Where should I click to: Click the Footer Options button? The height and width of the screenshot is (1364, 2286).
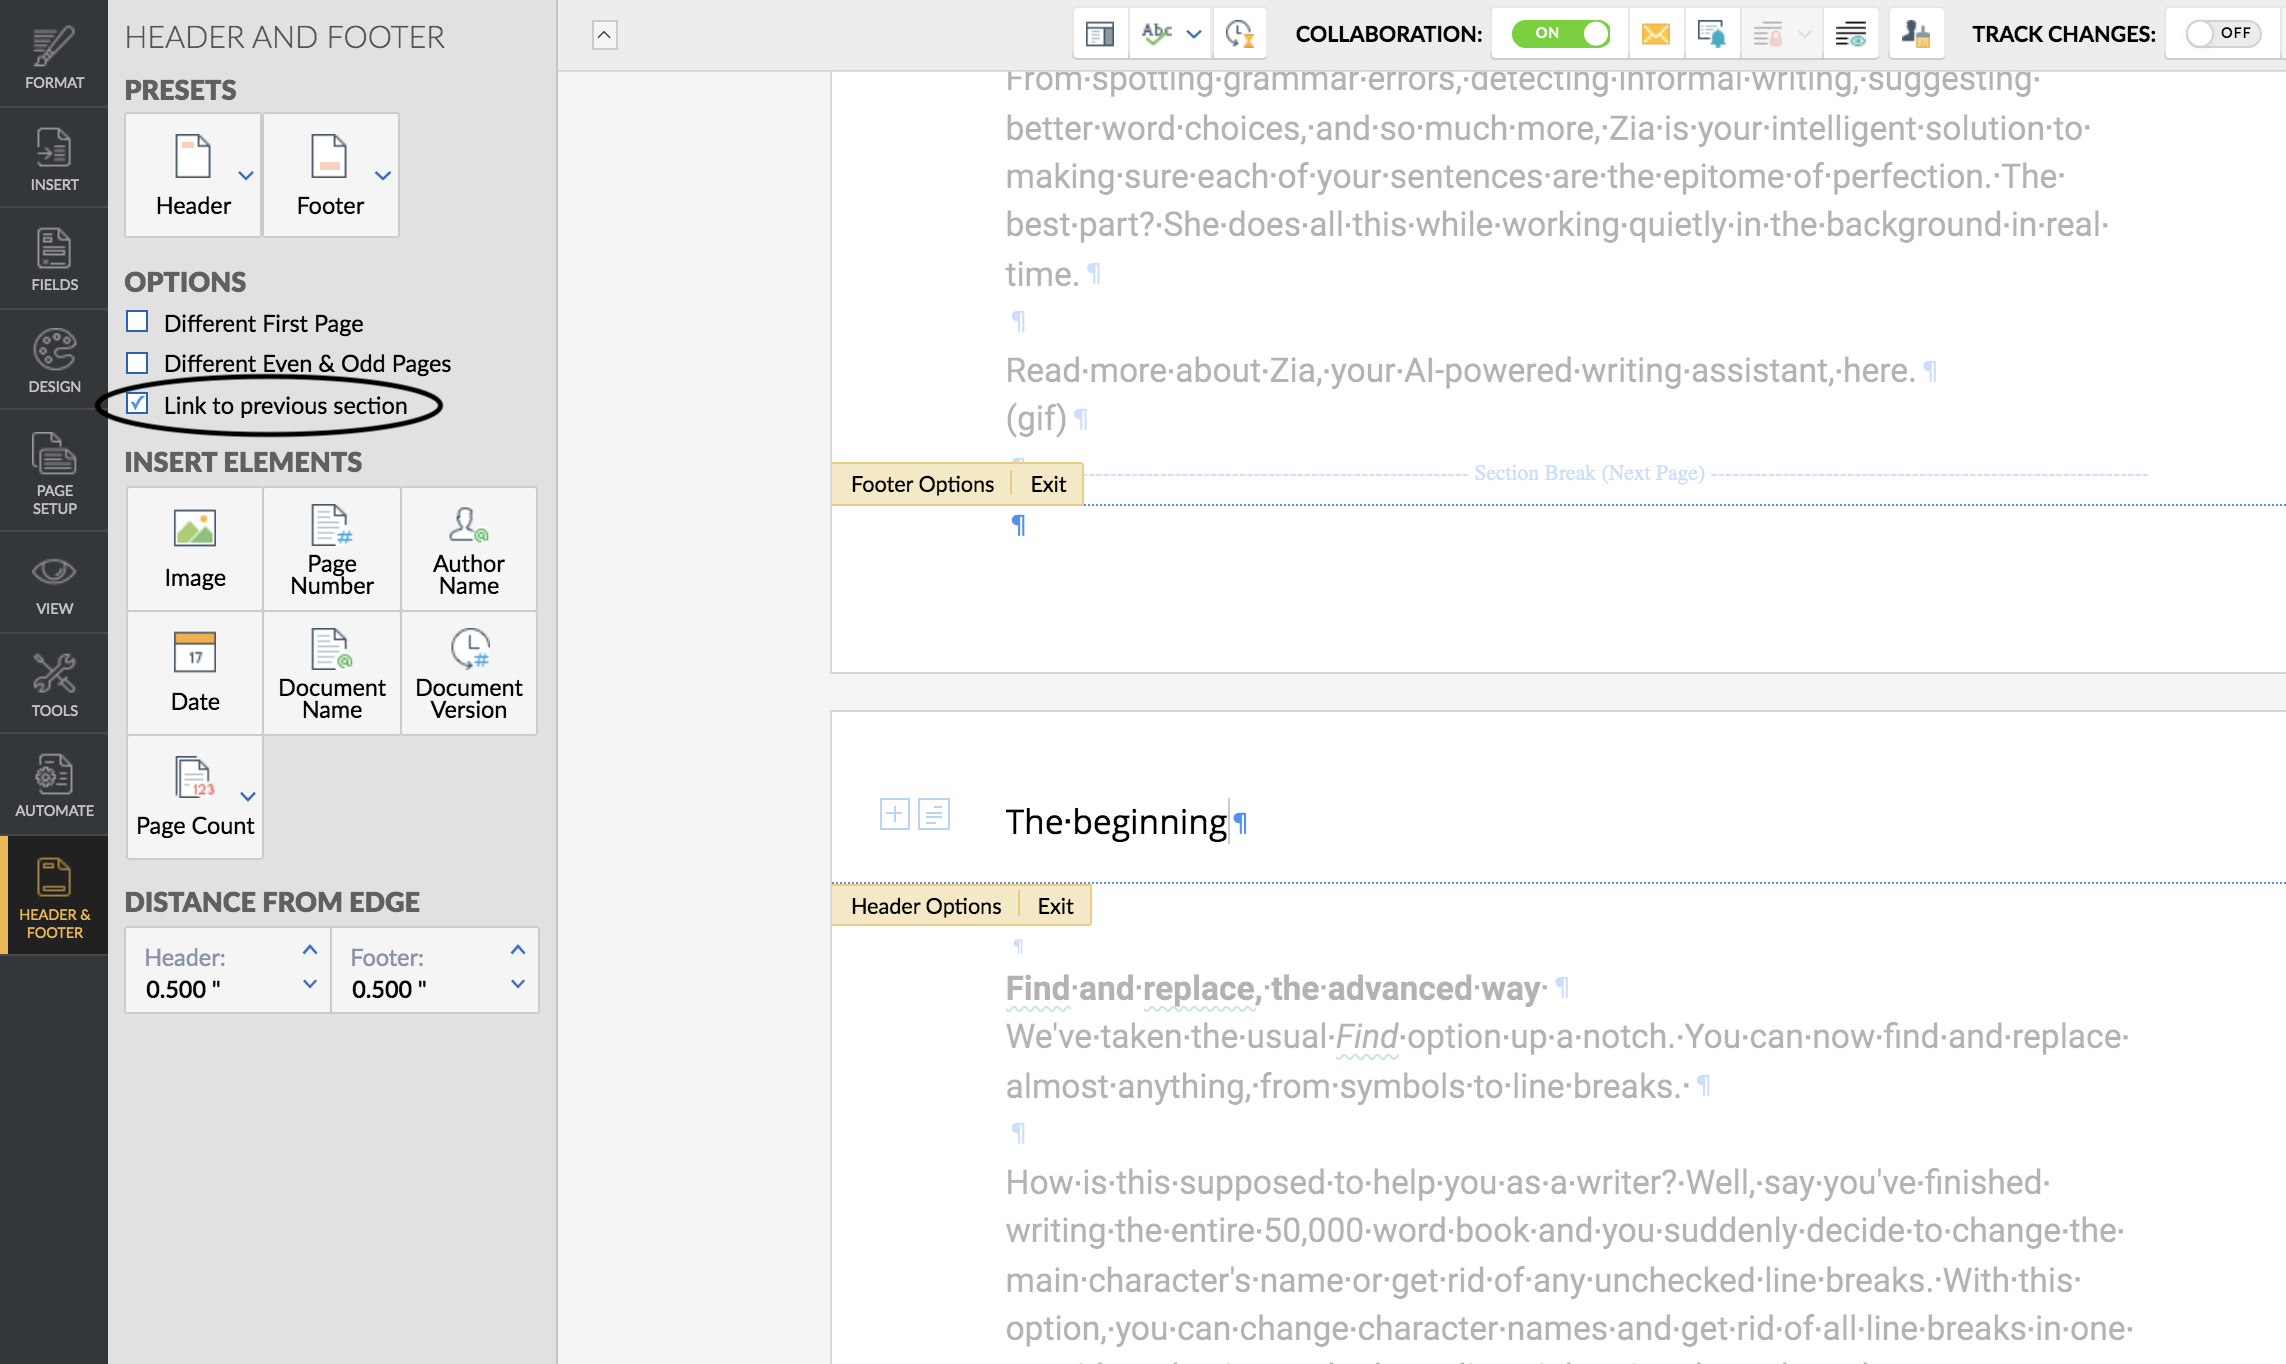pyautogui.click(x=922, y=484)
